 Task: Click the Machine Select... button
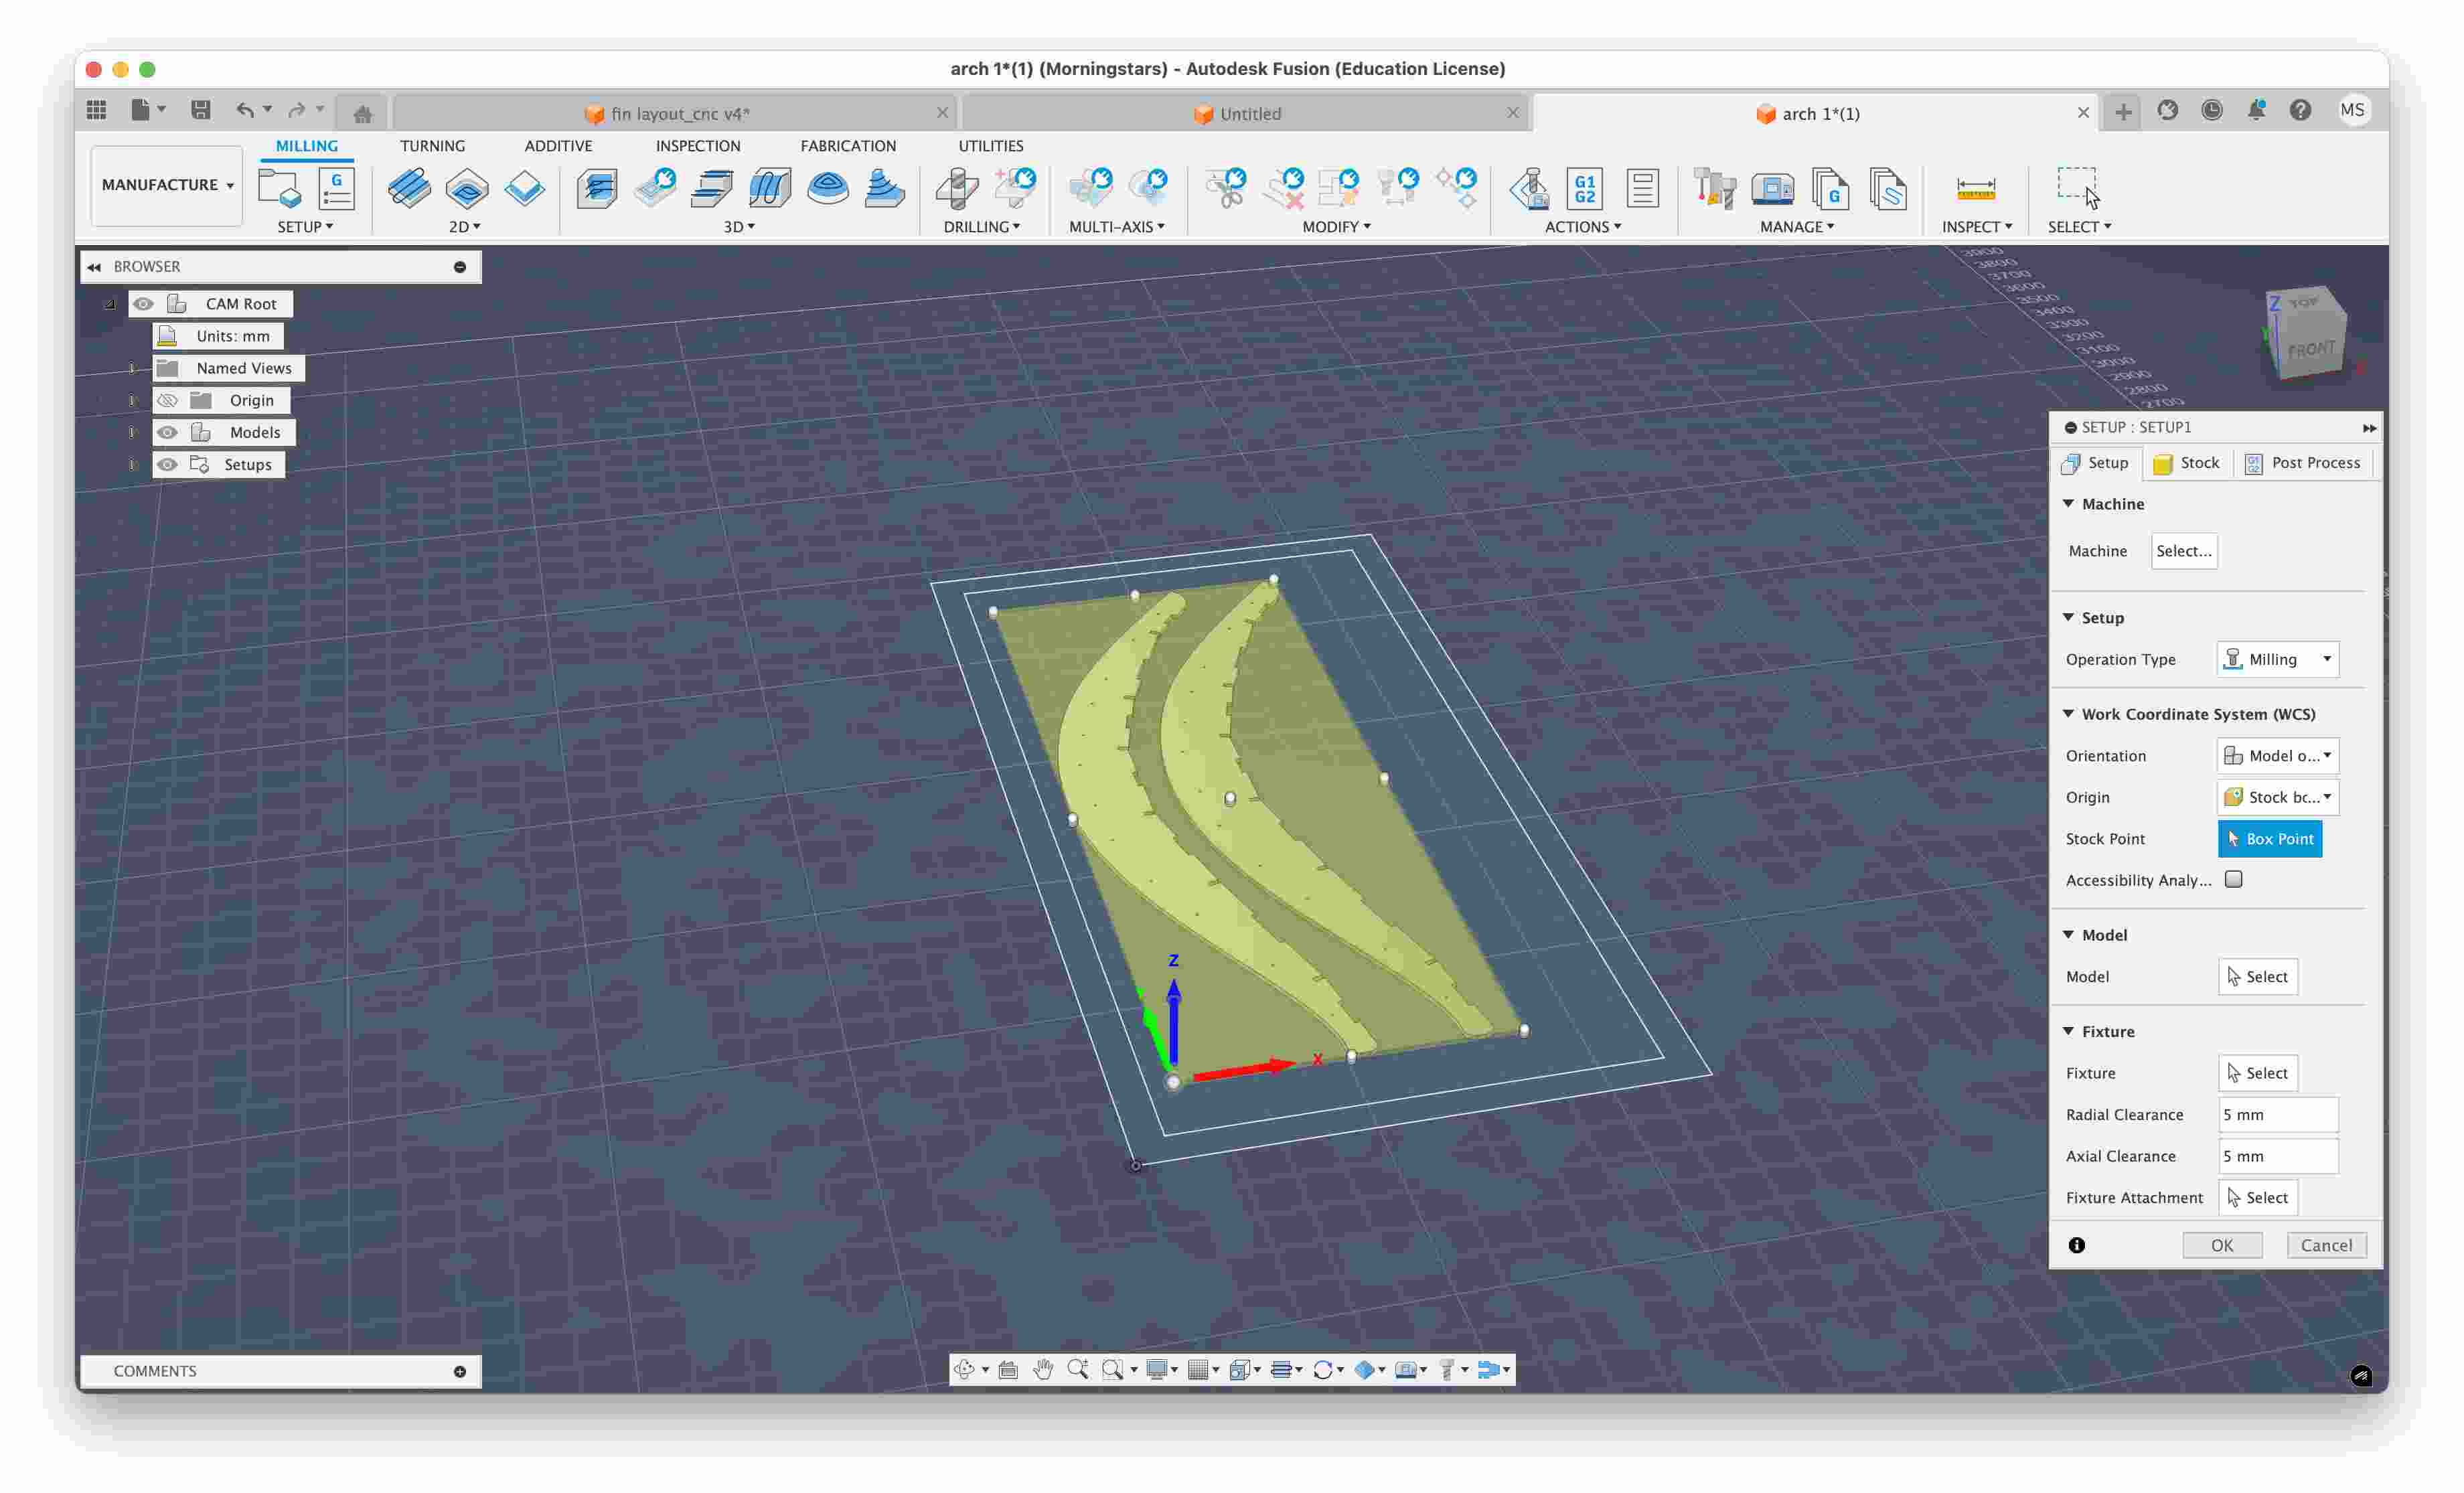click(x=2184, y=550)
